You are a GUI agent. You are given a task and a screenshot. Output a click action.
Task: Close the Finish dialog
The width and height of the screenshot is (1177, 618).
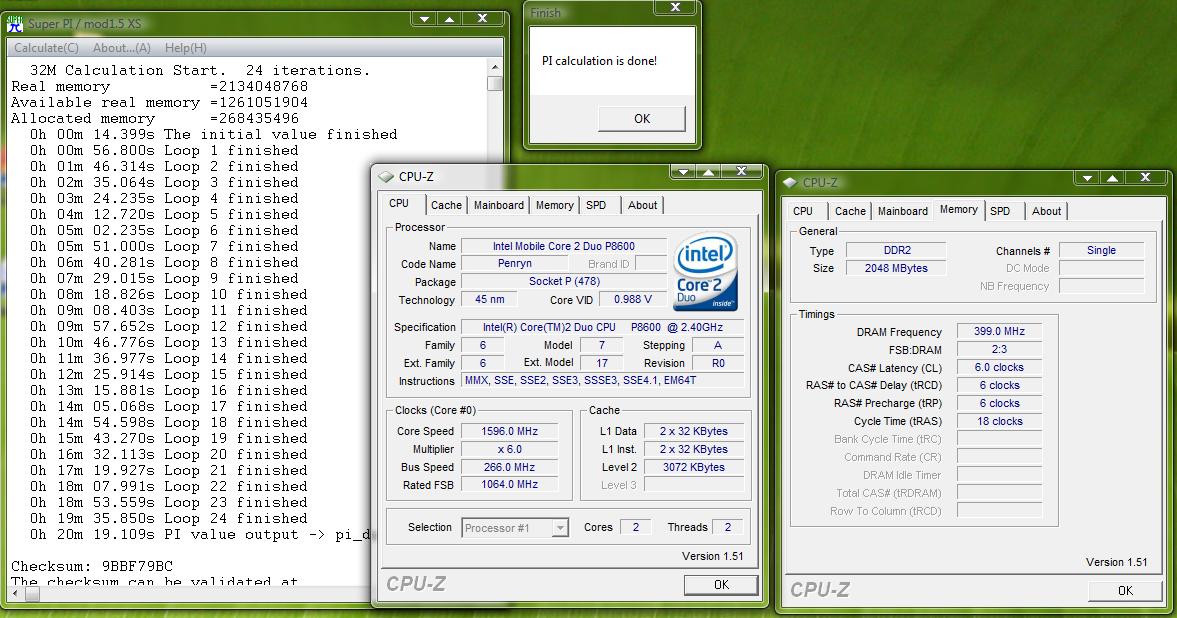pyautogui.click(x=675, y=8)
